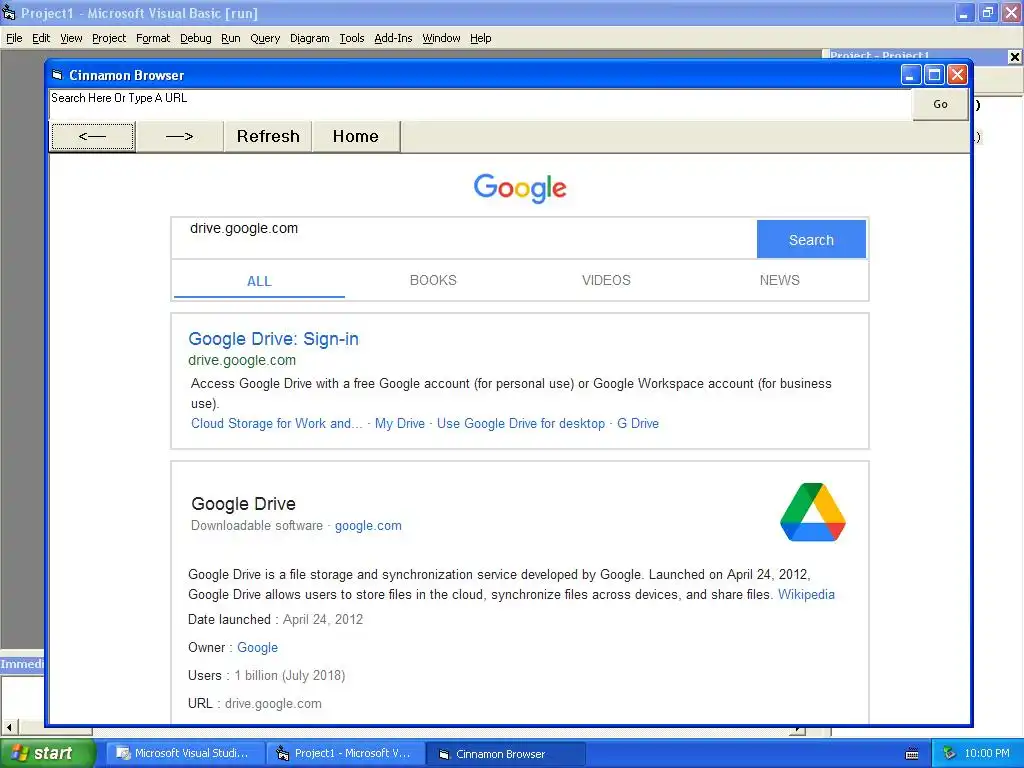Screen dimensions: 1024x768
Task: Click the Google logo image
Action: pyautogui.click(x=520, y=188)
